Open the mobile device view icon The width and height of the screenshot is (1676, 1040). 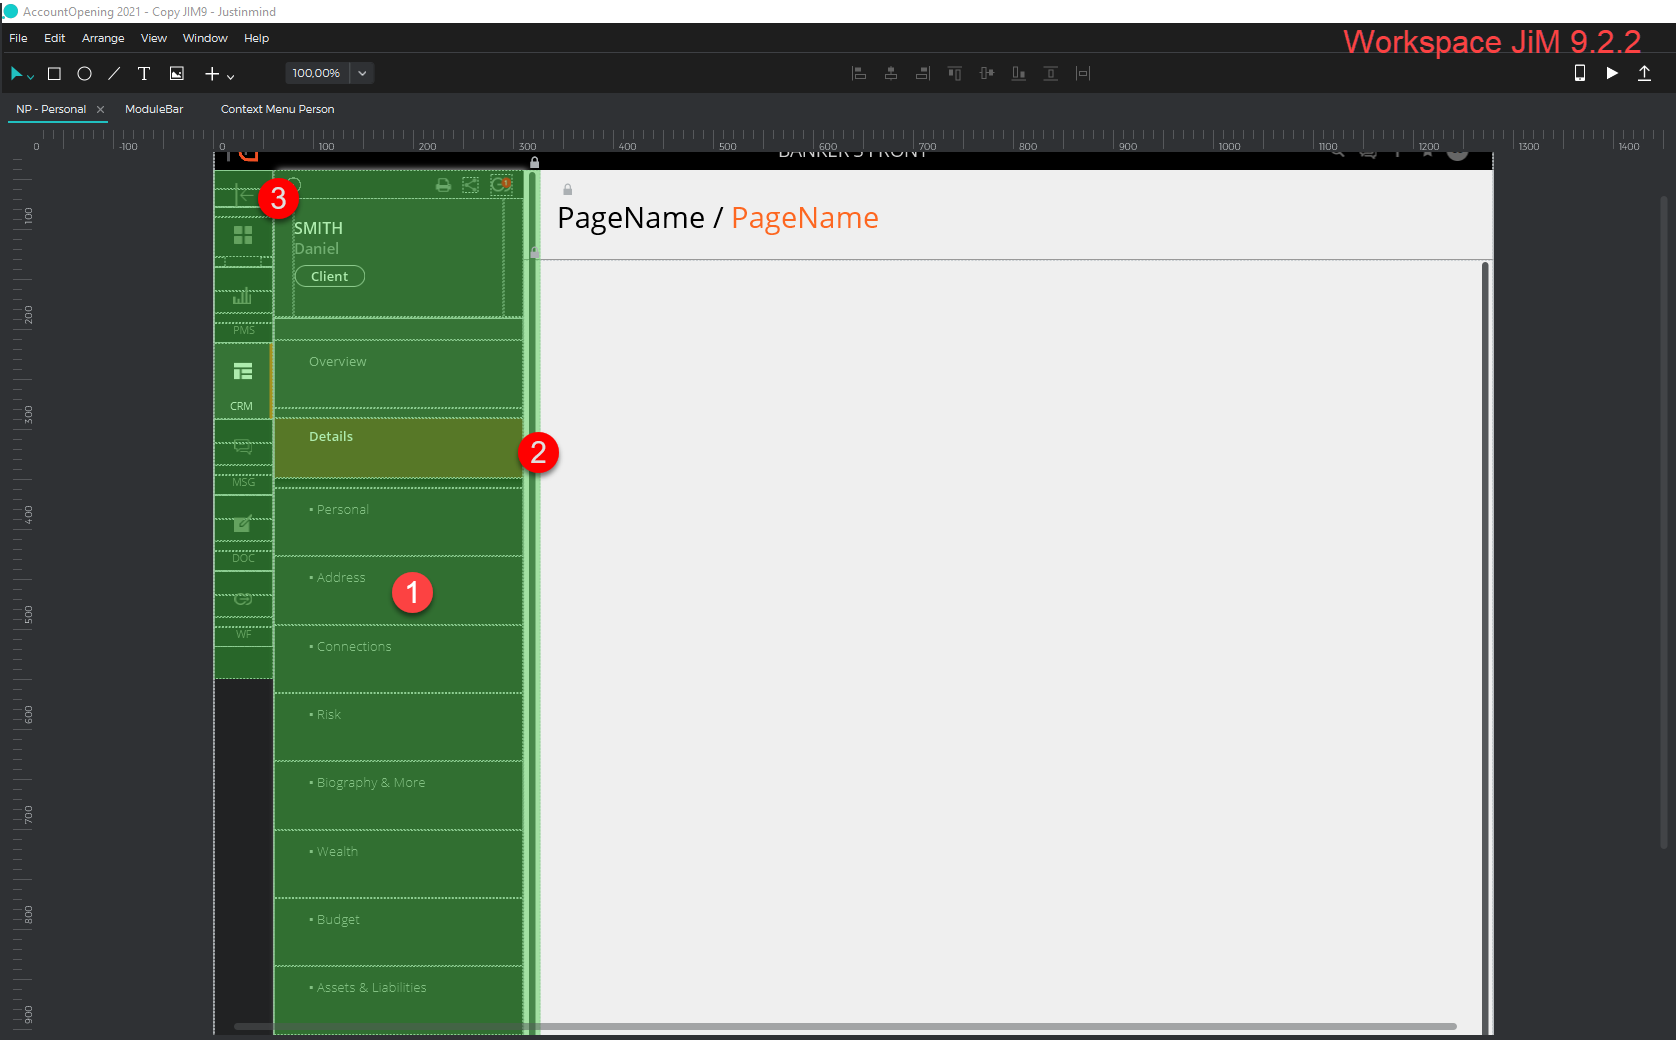pos(1580,73)
